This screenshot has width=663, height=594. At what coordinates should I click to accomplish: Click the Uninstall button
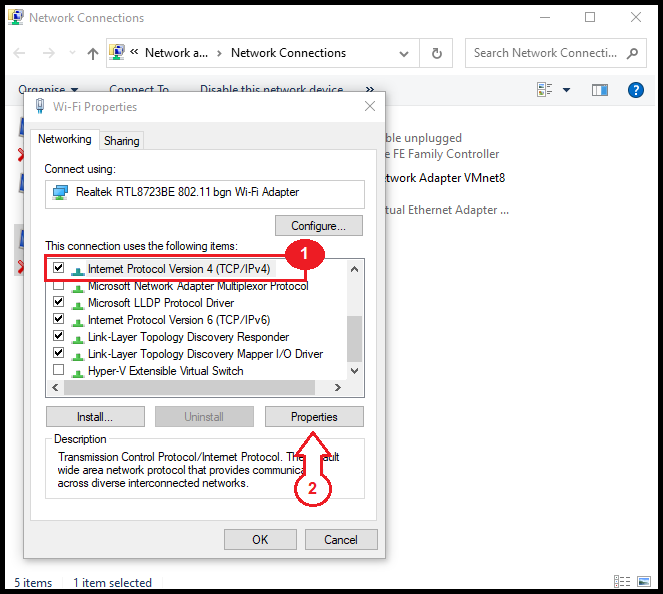tap(204, 417)
